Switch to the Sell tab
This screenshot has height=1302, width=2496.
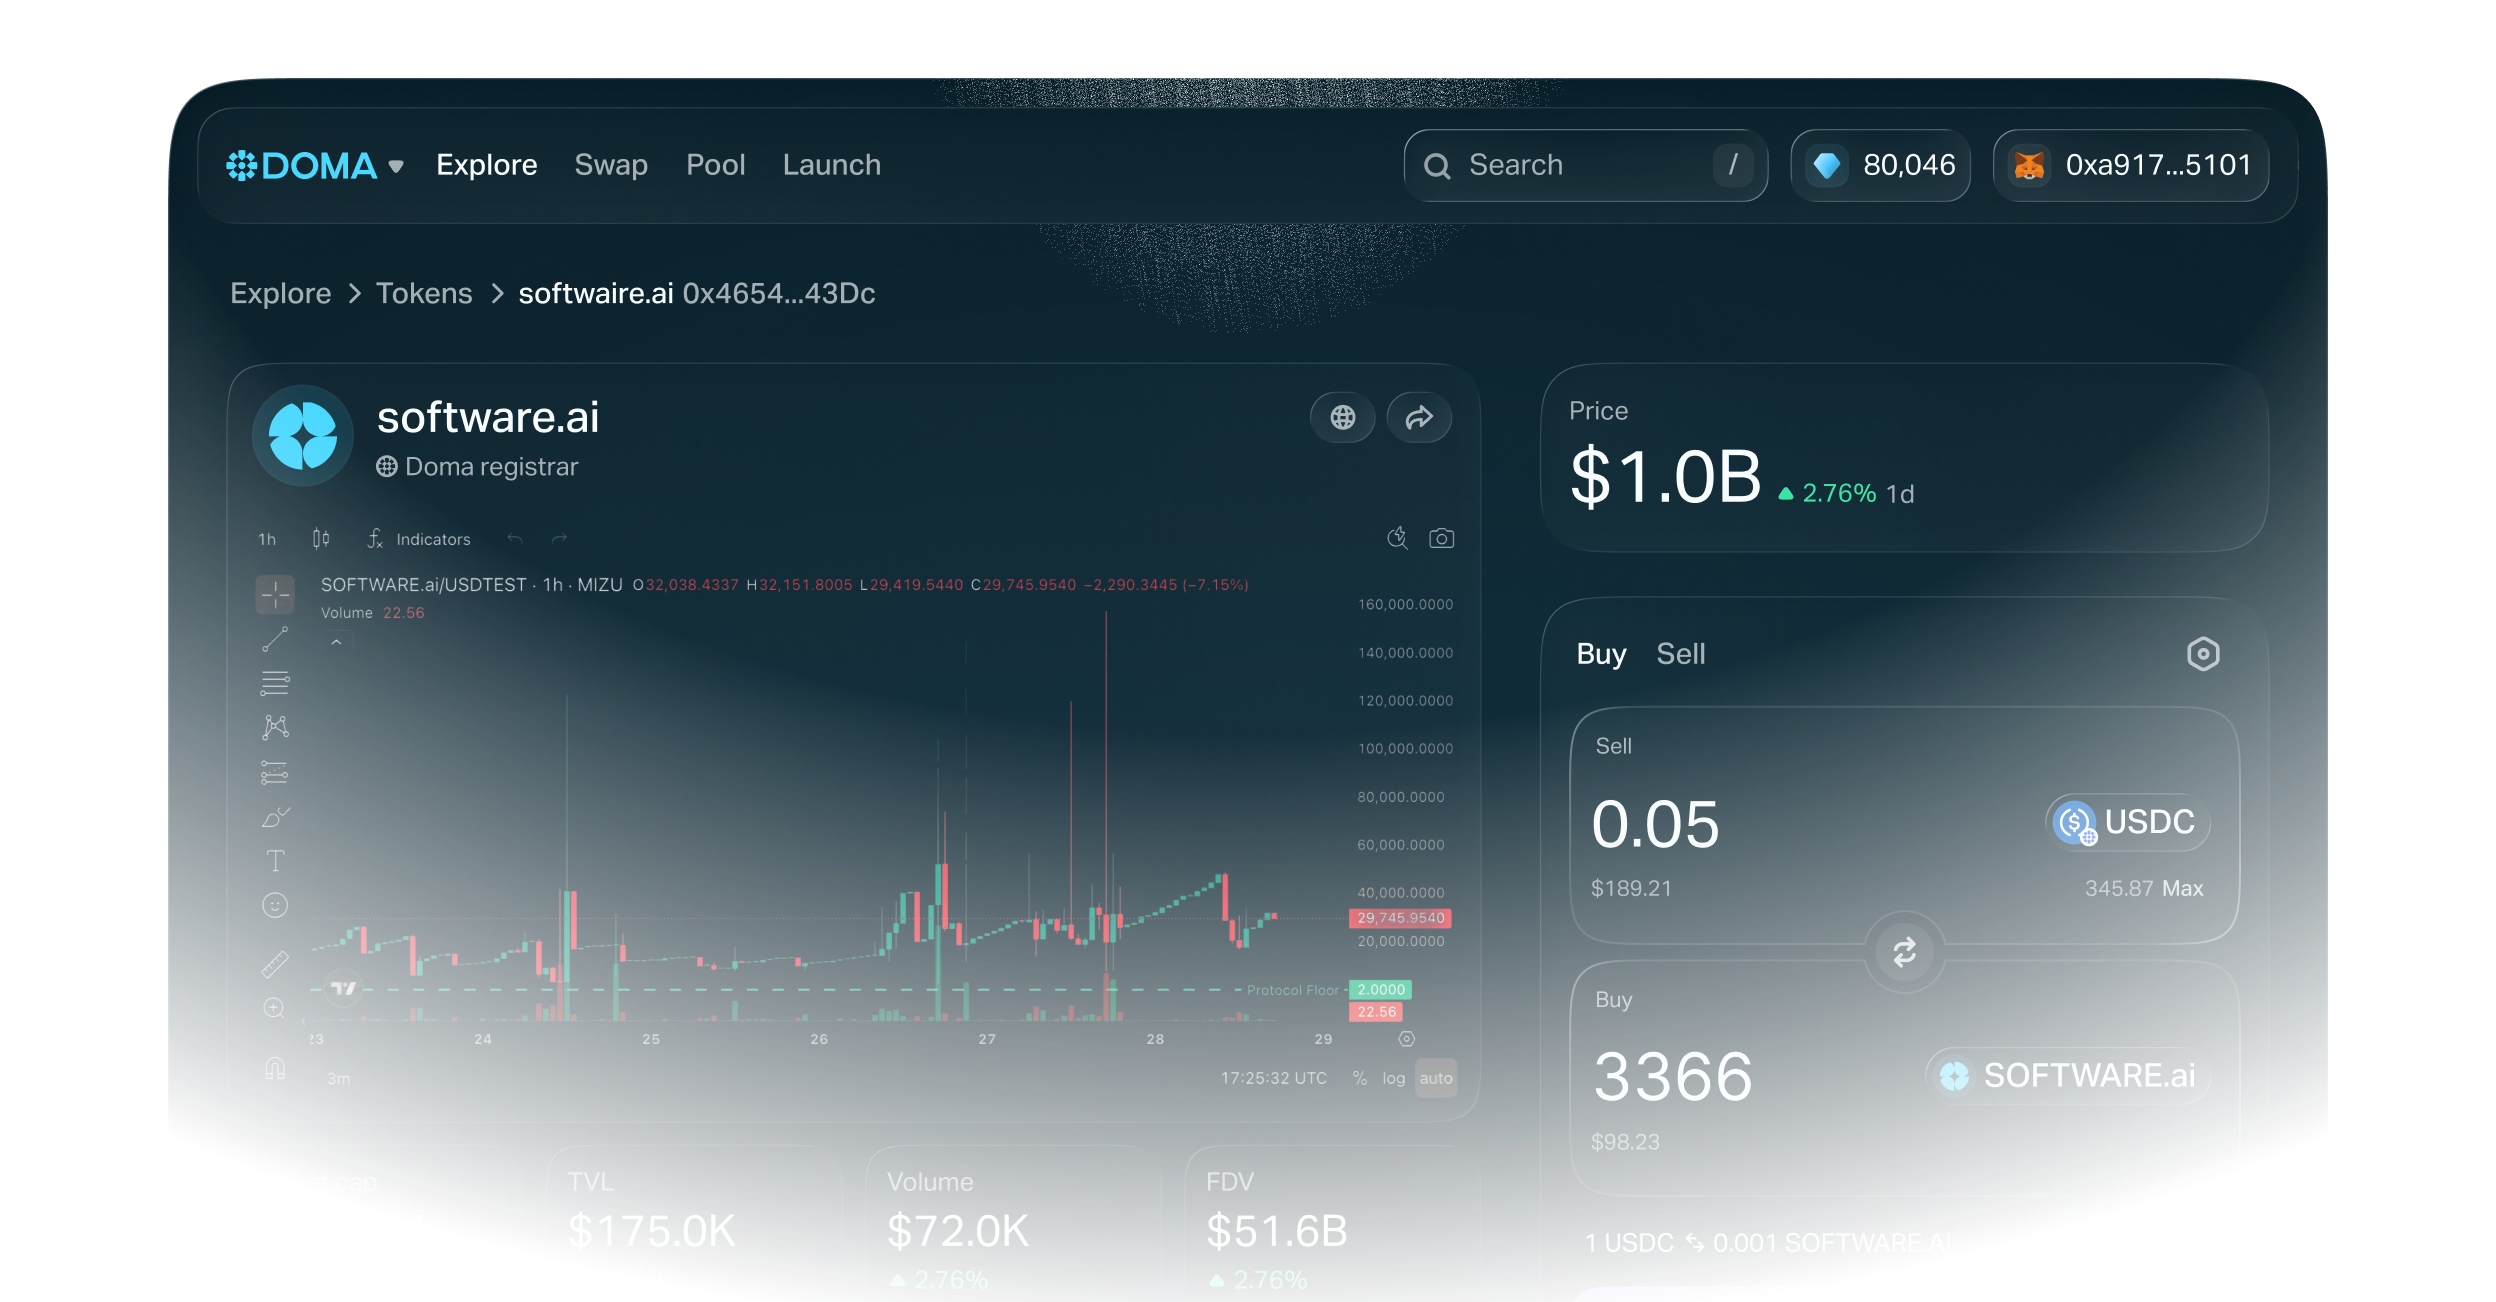[1681, 653]
